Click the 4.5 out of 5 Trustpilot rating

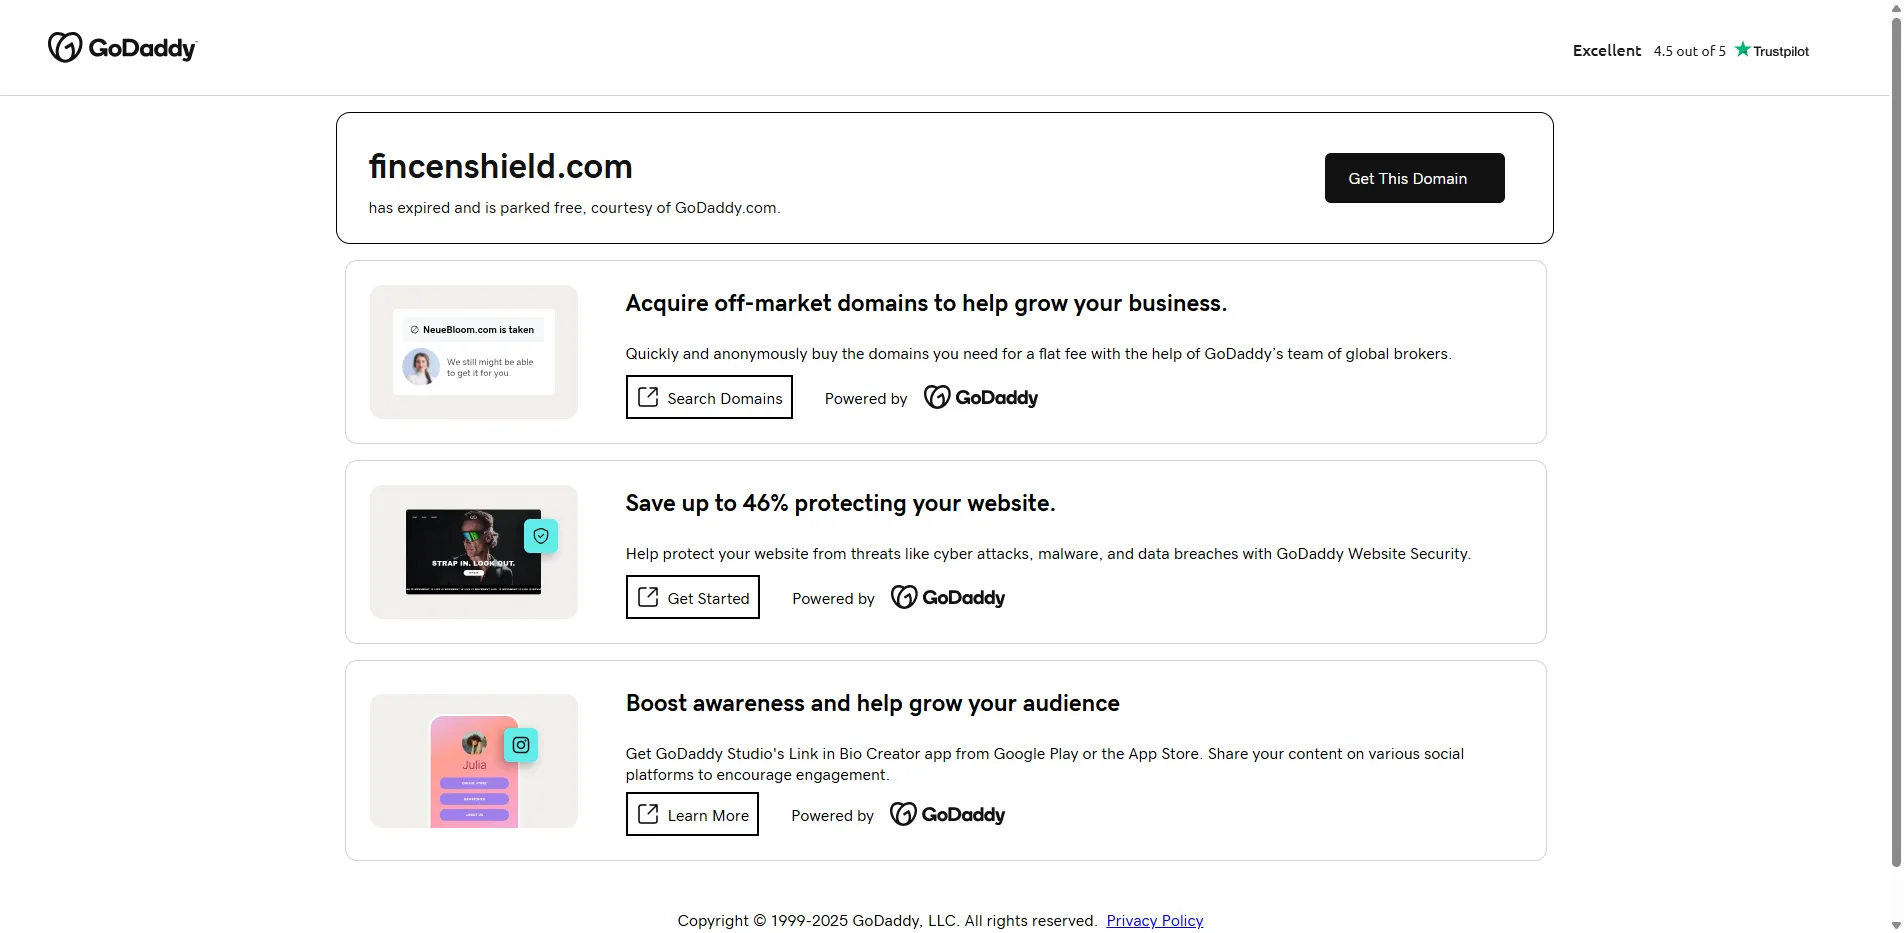pyautogui.click(x=1688, y=50)
